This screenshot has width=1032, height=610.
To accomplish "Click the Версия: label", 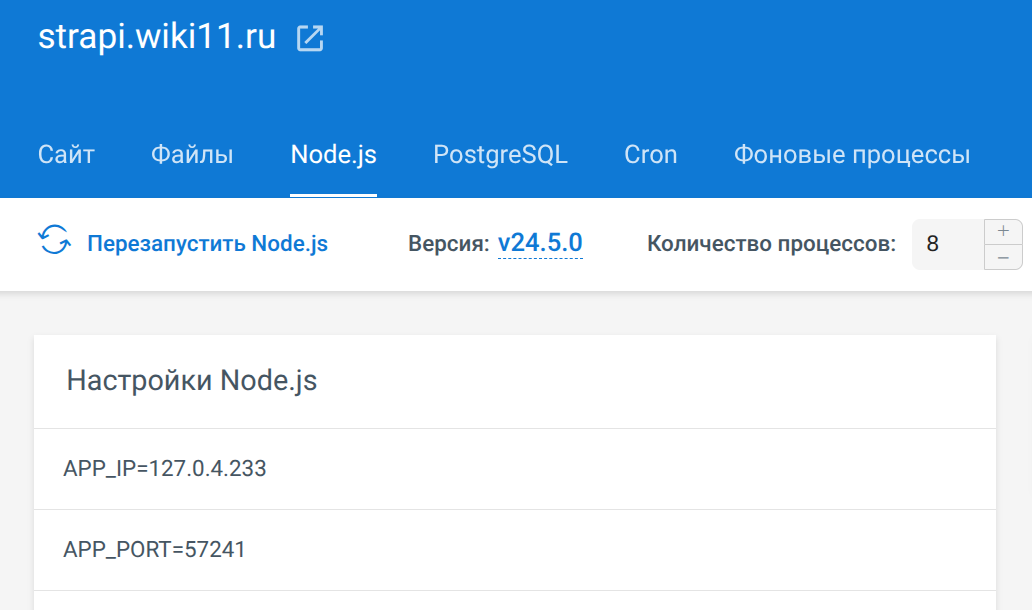I will coord(449,243).
